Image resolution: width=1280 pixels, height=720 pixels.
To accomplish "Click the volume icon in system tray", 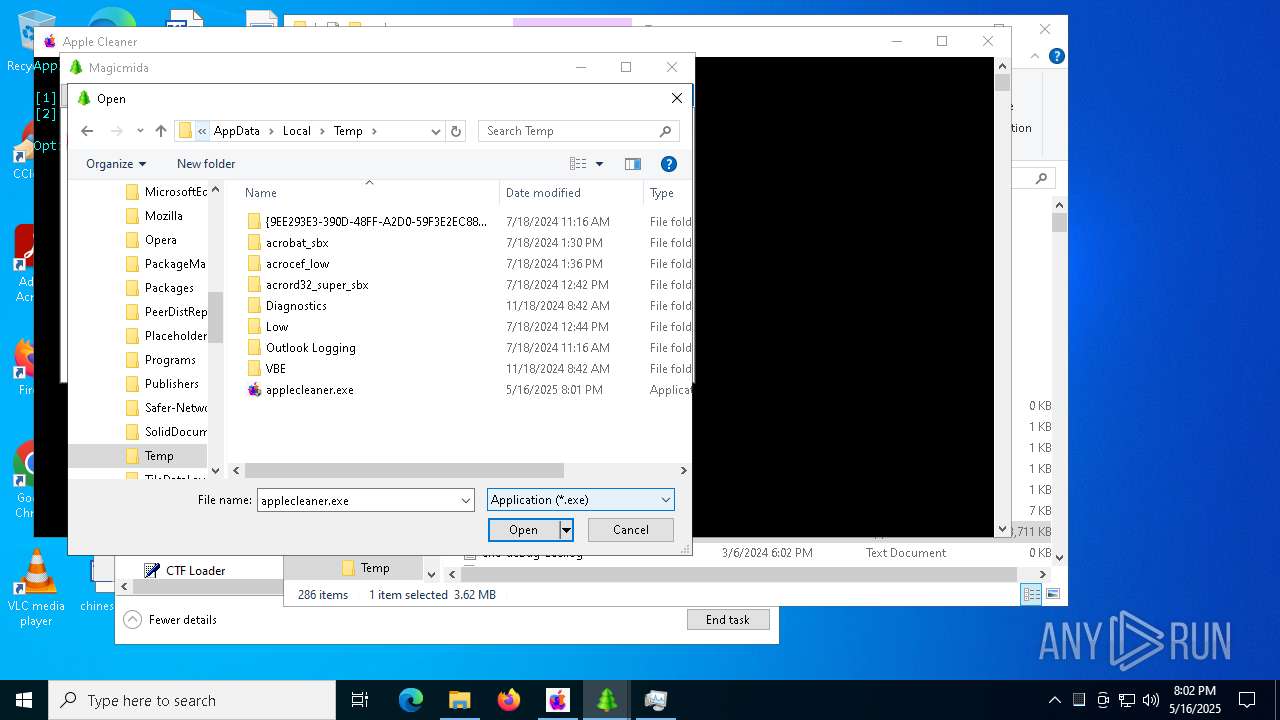I will (x=1151, y=700).
